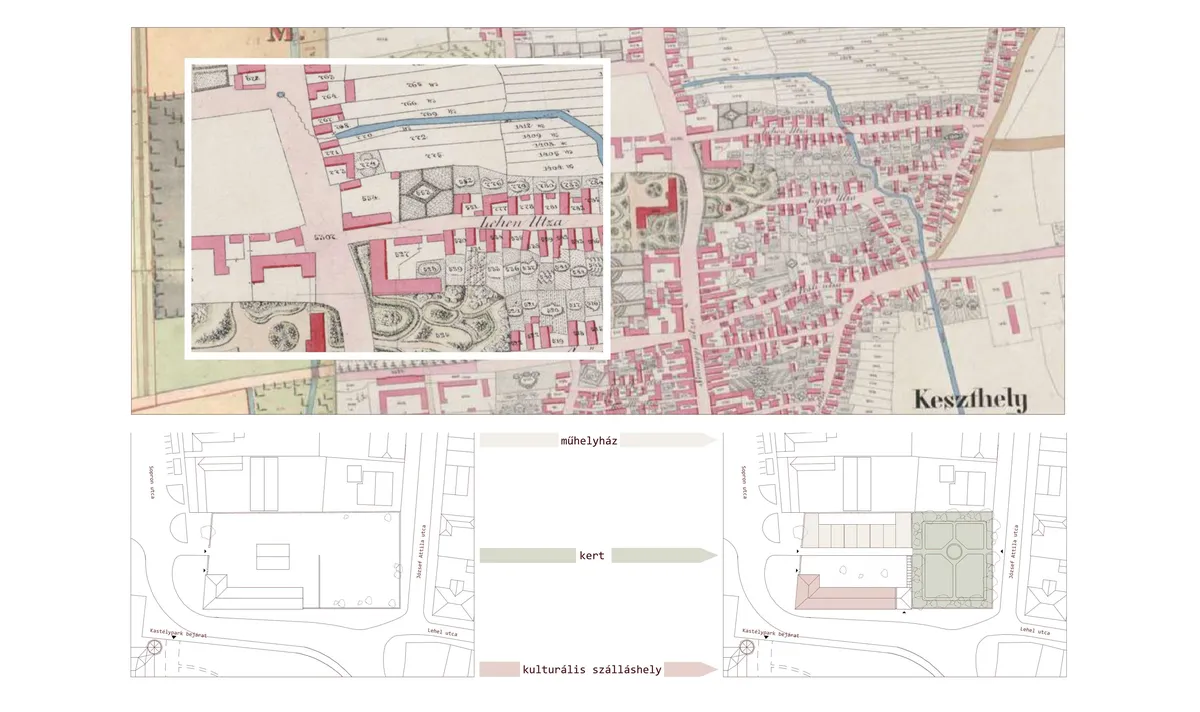The image size is (1200, 712).
Task: Select the kulturális szálláshely legend label
Action: point(592,669)
